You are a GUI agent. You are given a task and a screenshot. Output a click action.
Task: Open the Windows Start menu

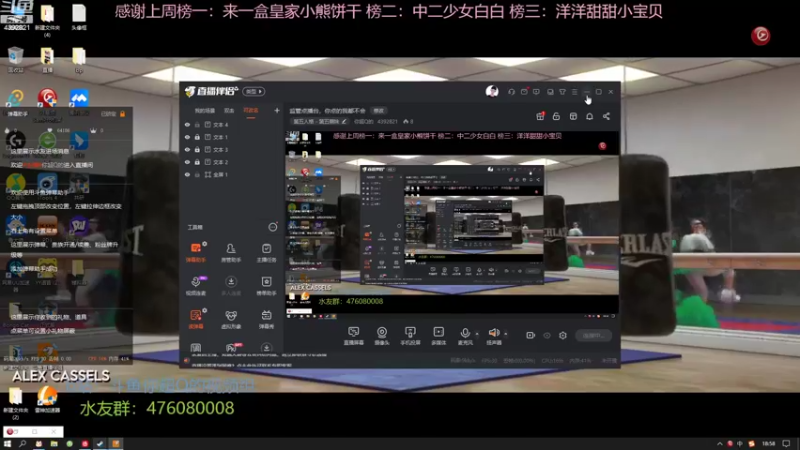[x=7, y=444]
